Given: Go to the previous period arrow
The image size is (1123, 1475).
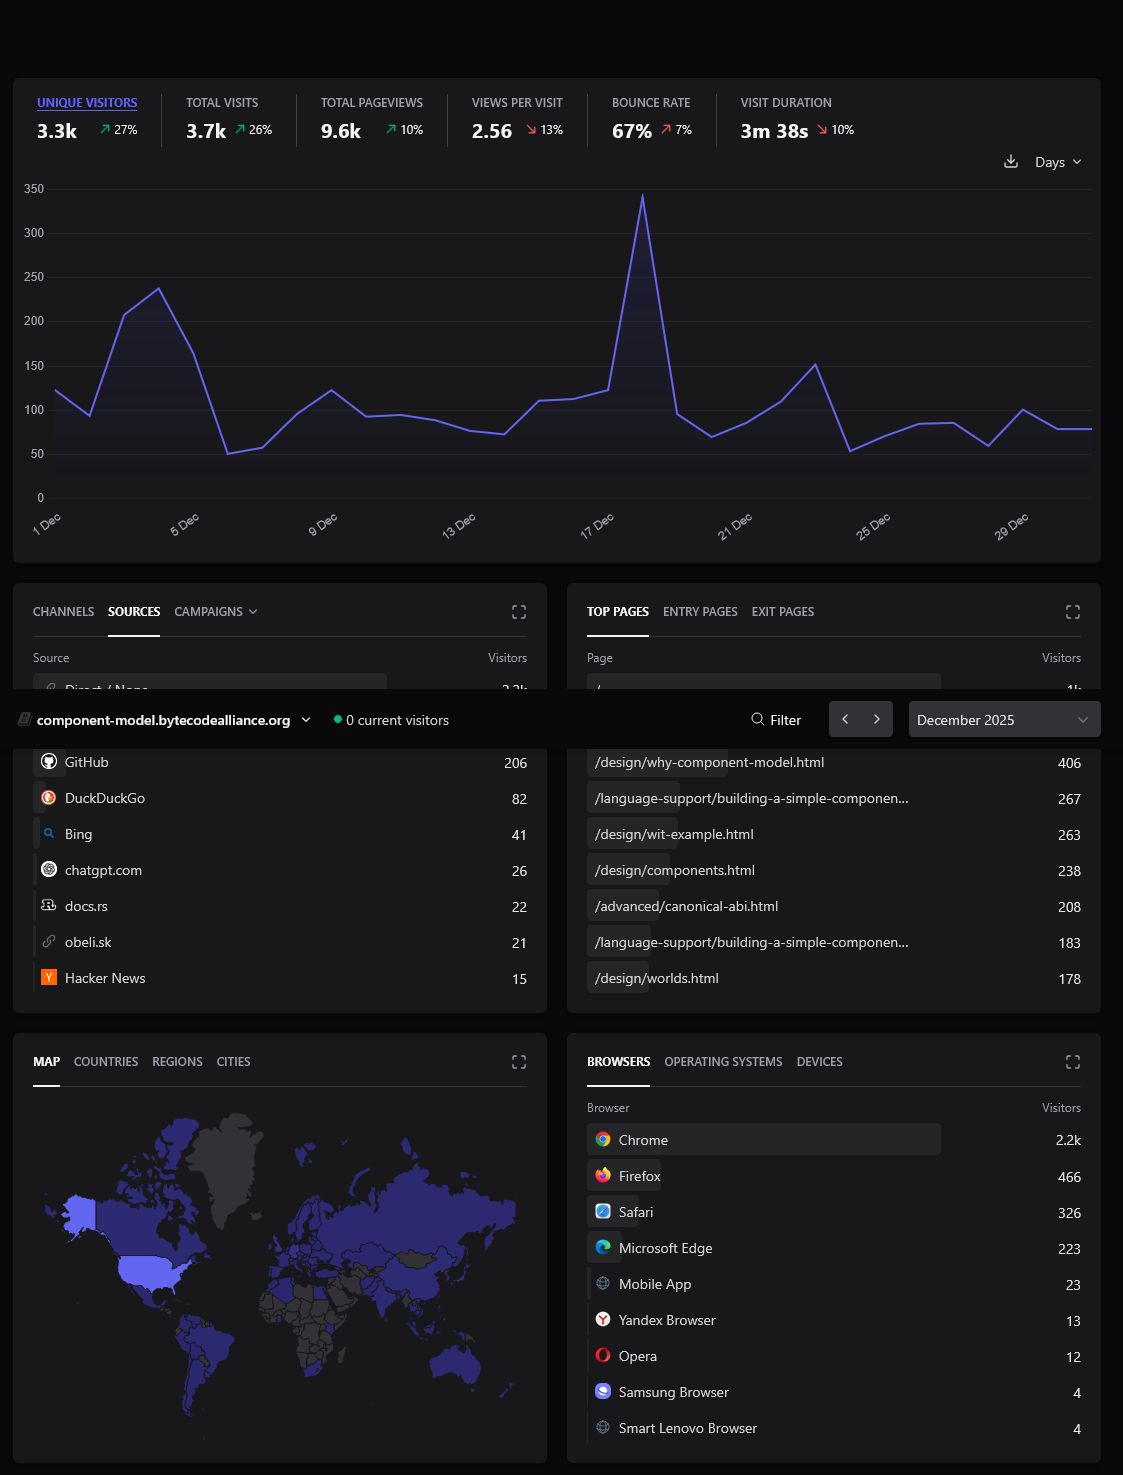Looking at the screenshot, I should tap(845, 719).
